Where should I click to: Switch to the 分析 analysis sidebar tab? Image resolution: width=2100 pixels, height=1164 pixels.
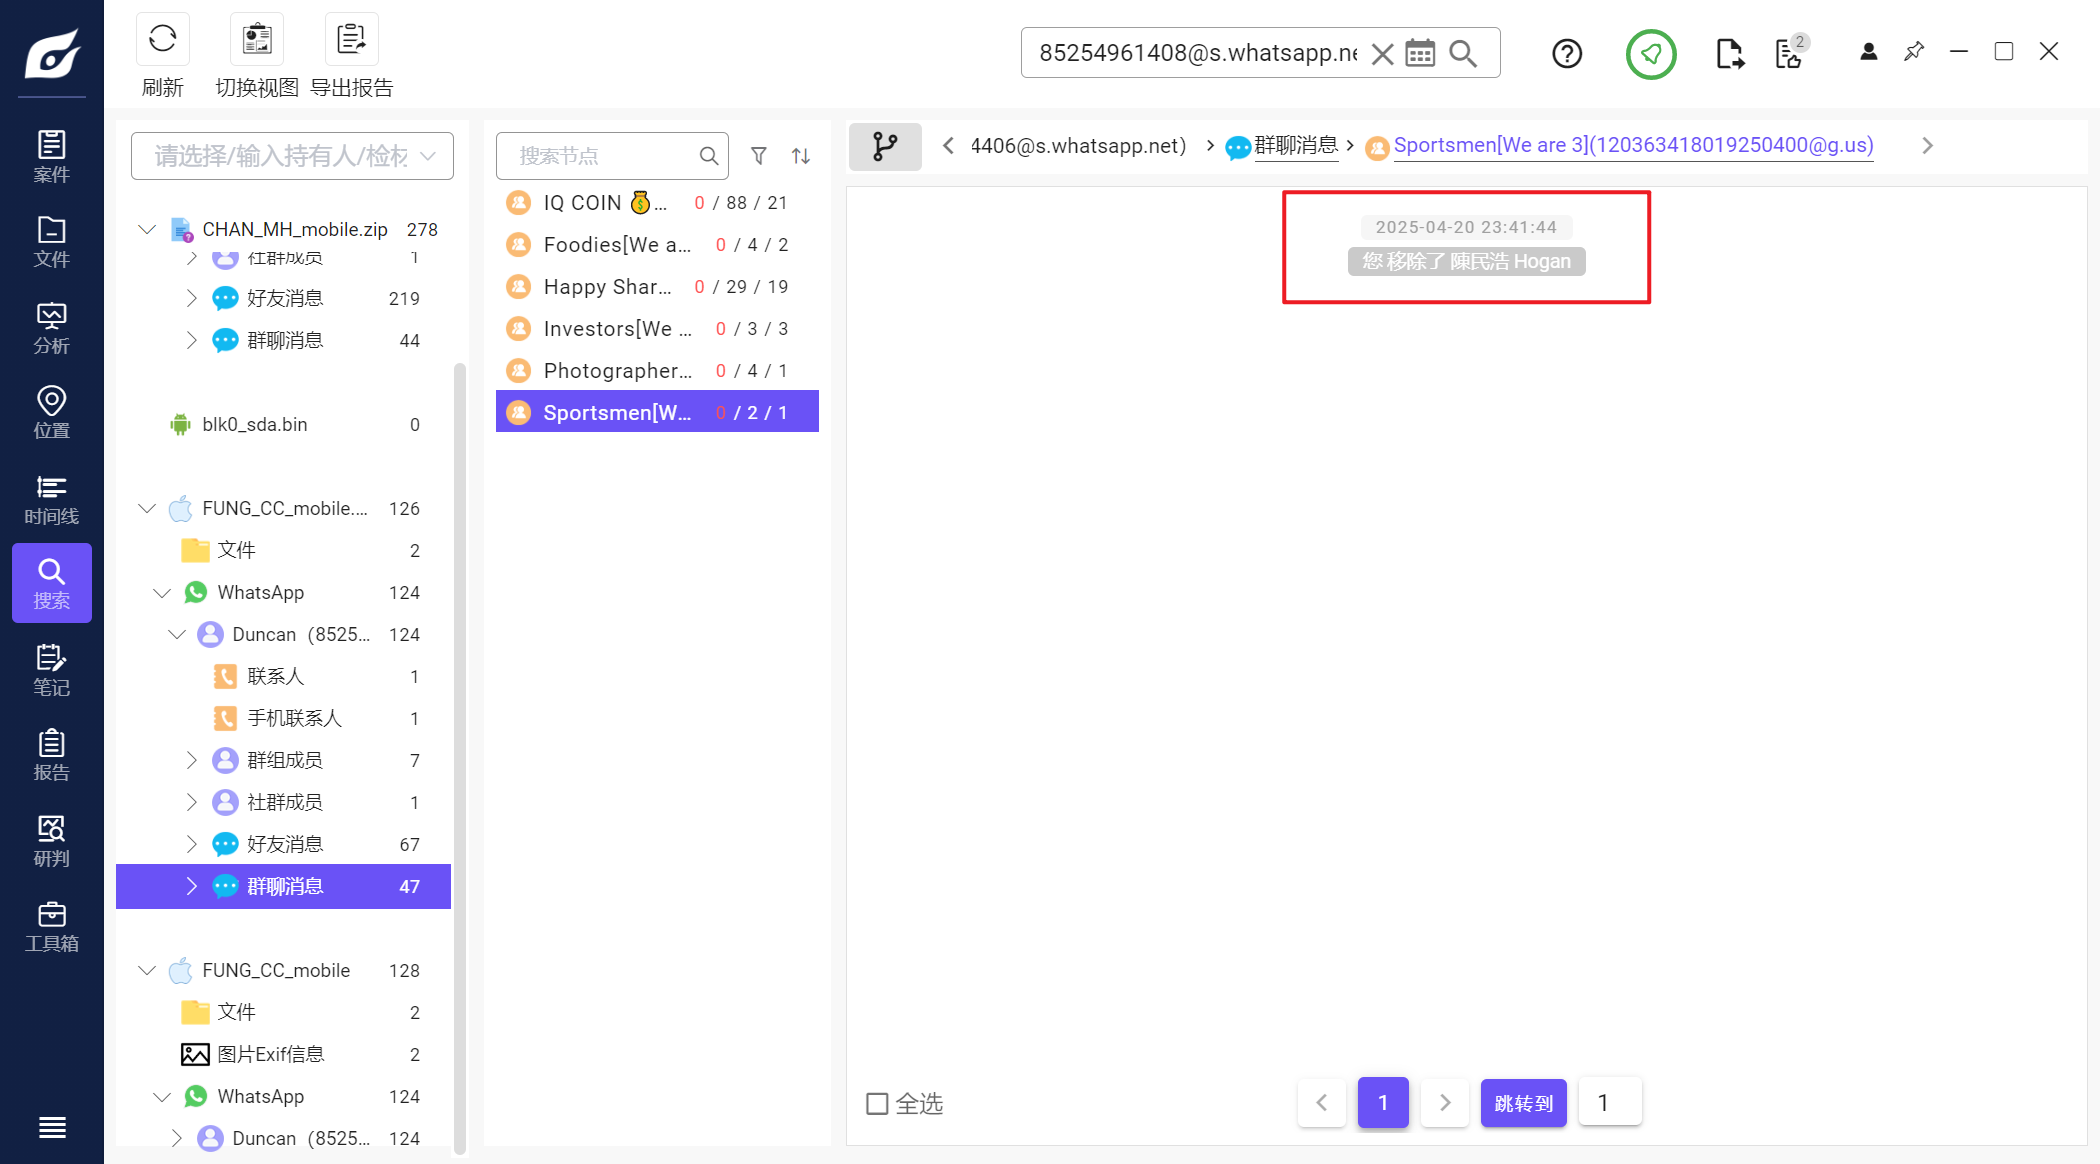51,328
